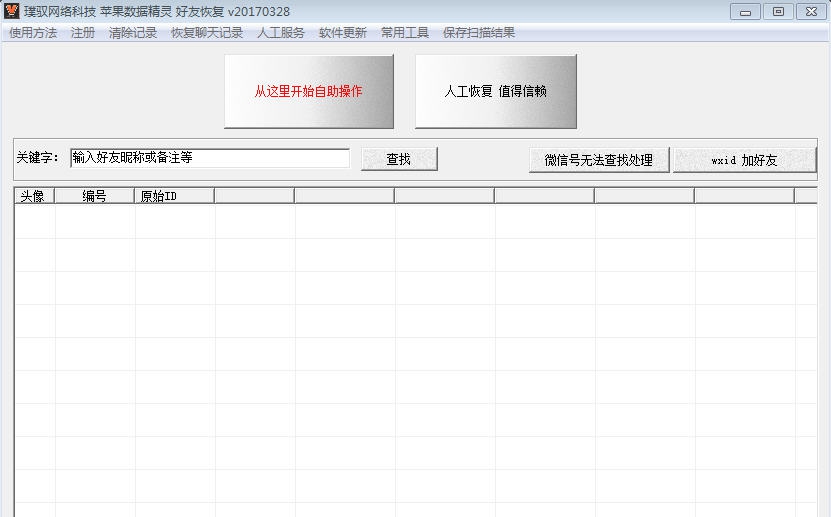Minimize the application window
The image size is (831, 517).
pos(745,12)
